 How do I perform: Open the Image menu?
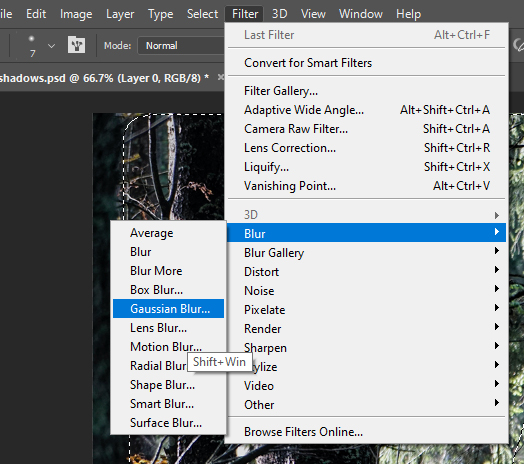coord(76,14)
